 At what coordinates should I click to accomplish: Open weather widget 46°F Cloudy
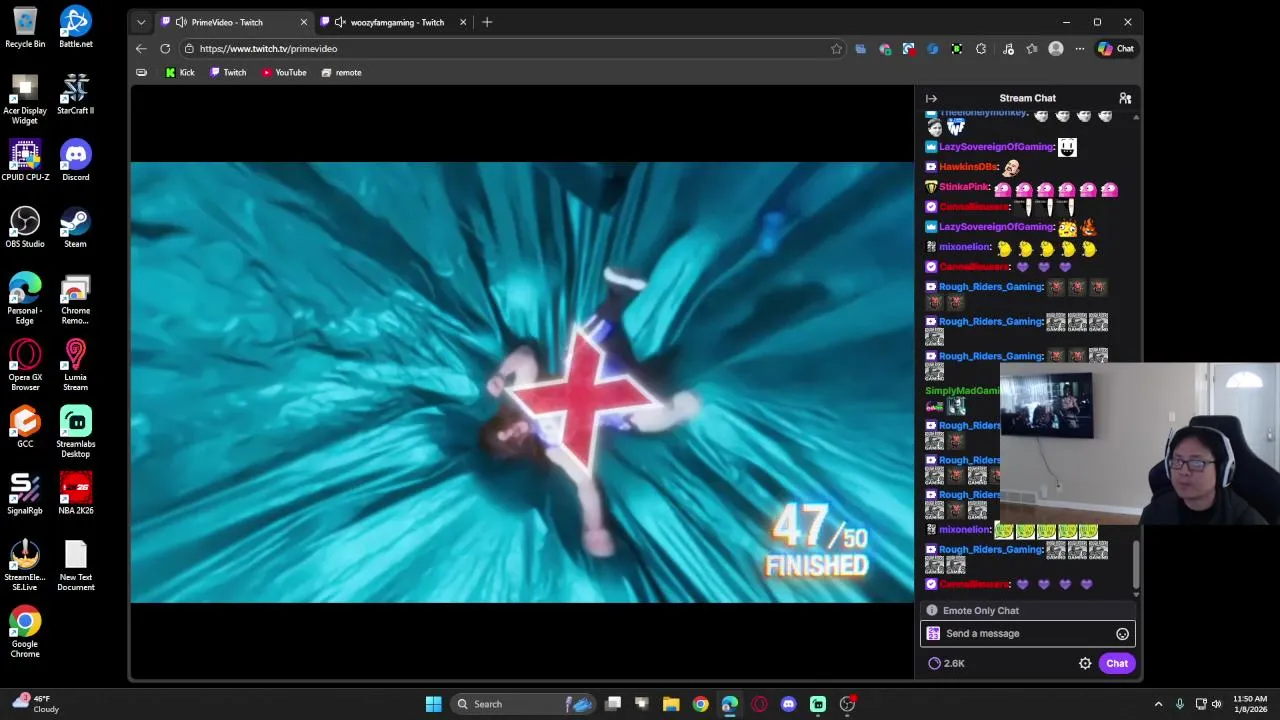[x=35, y=704]
